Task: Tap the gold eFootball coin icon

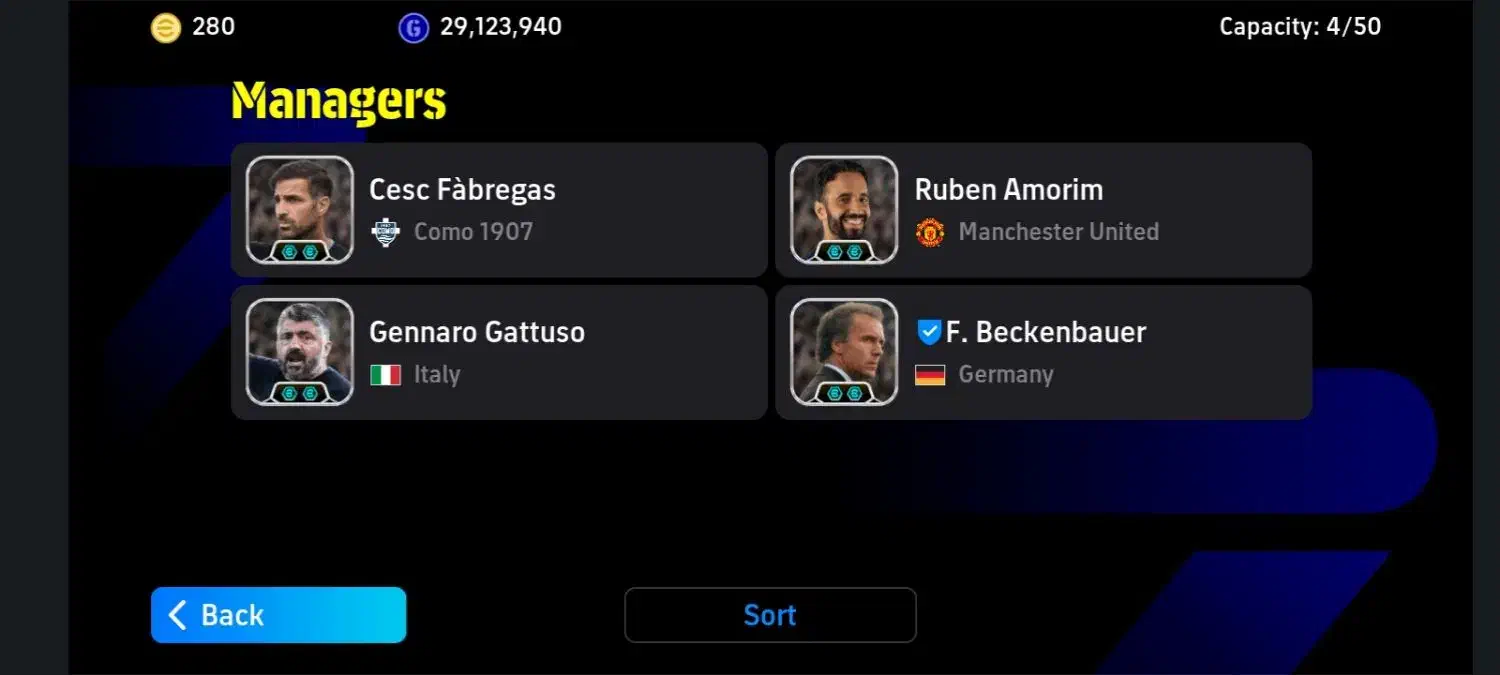Action: click(x=166, y=27)
